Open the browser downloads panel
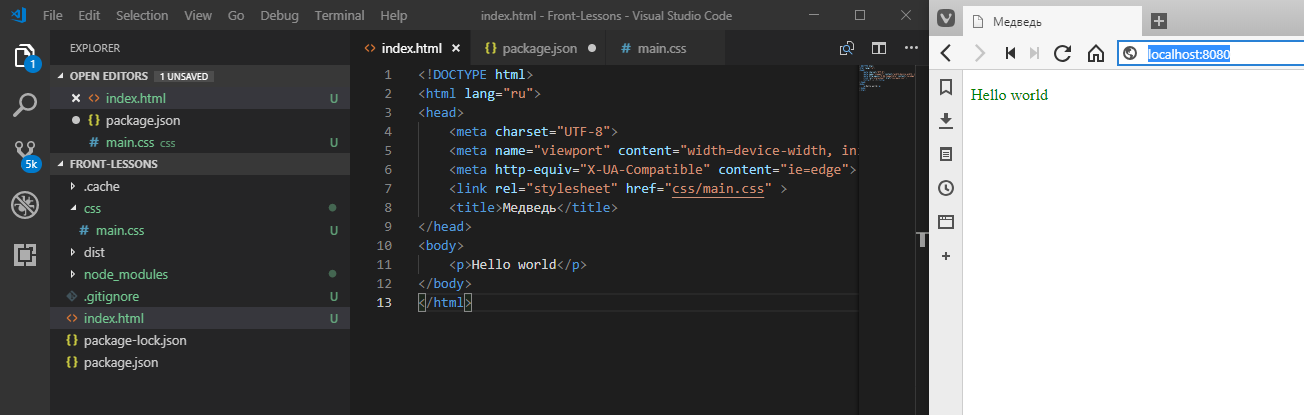Screen dimensions: 1304x415 click(946, 121)
